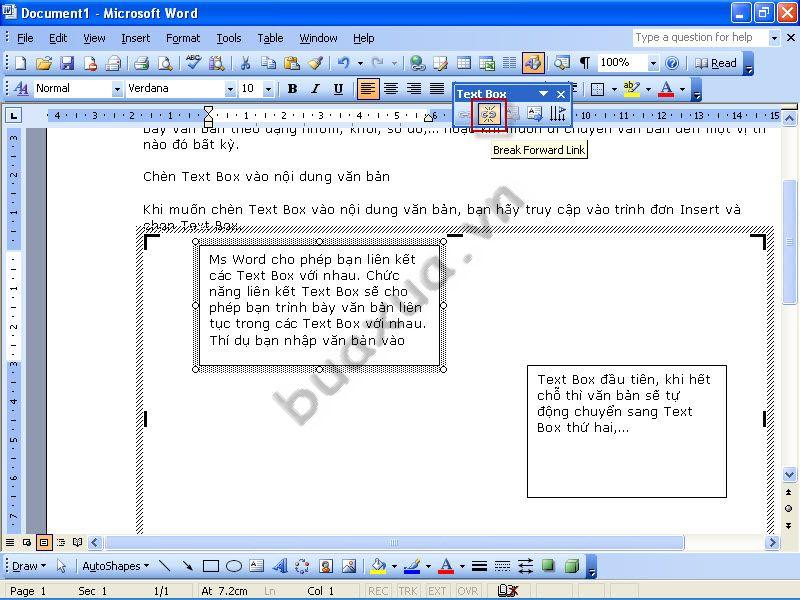Click the Columns icon
This screenshot has width=800, height=600.
pos(509,63)
